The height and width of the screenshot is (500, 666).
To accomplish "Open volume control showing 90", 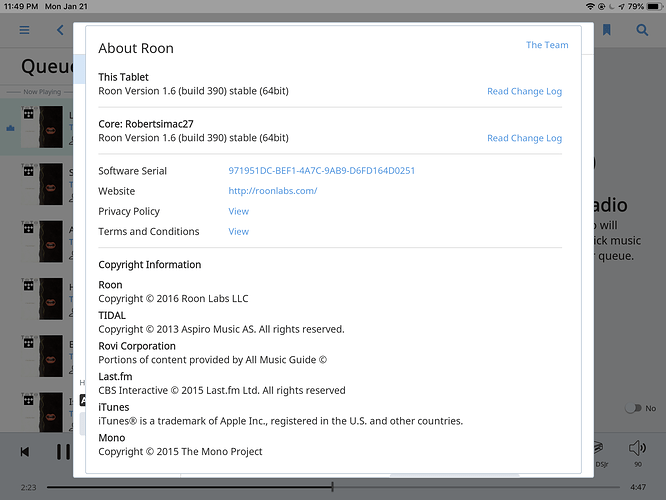I will pyautogui.click(x=638, y=449).
